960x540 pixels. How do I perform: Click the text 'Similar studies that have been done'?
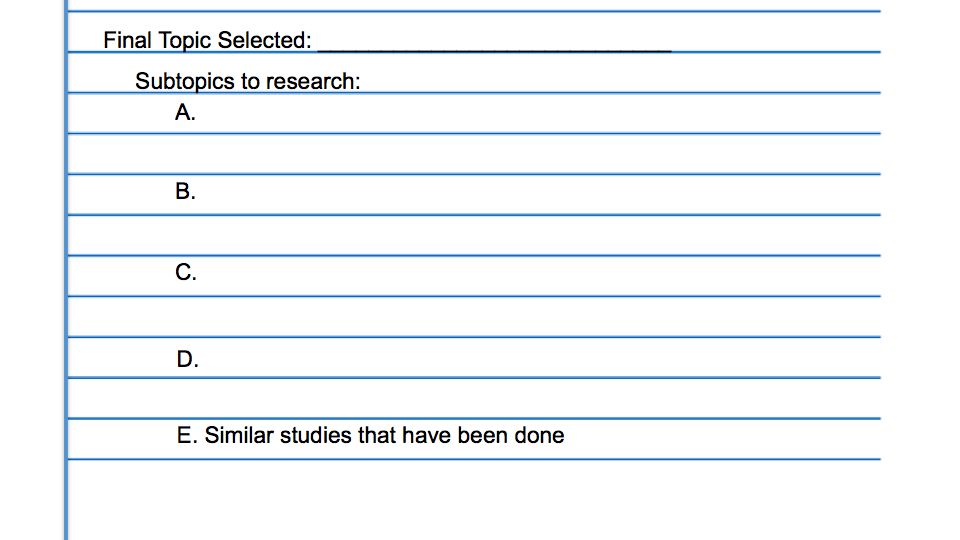(x=384, y=435)
